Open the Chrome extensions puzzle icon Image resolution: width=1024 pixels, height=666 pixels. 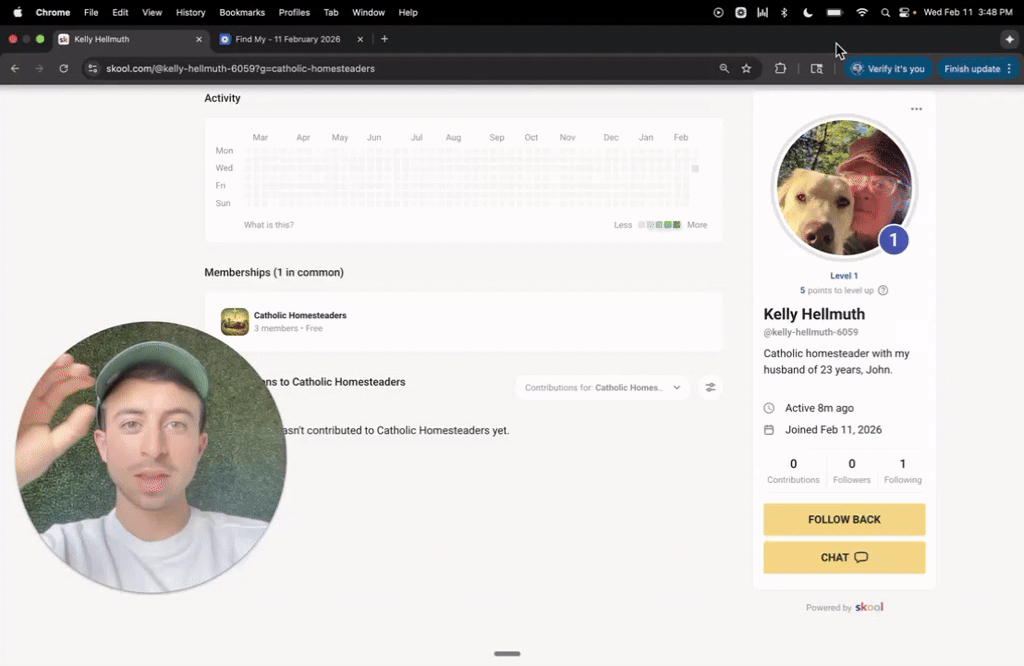780,68
